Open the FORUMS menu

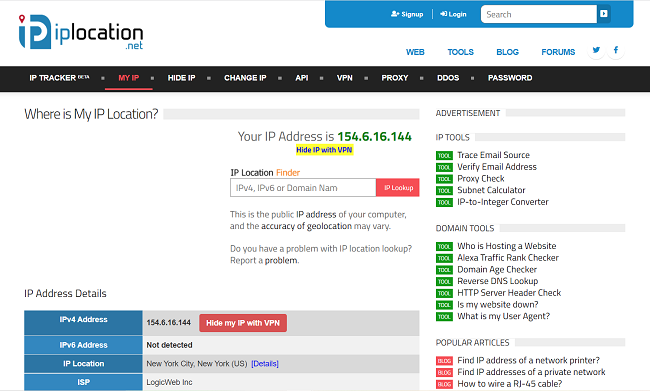click(558, 52)
